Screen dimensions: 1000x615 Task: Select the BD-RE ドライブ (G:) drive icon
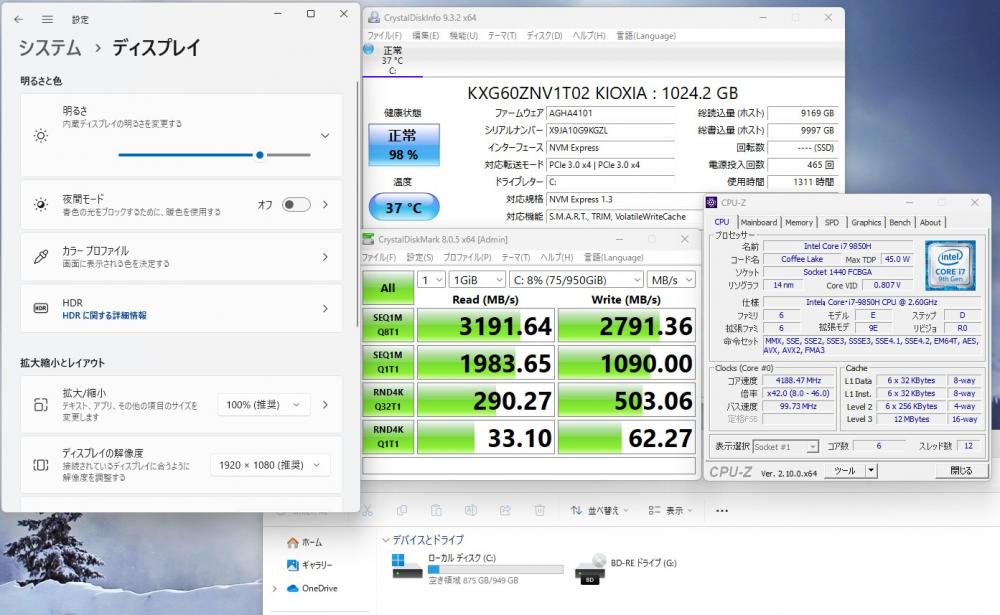[590, 569]
